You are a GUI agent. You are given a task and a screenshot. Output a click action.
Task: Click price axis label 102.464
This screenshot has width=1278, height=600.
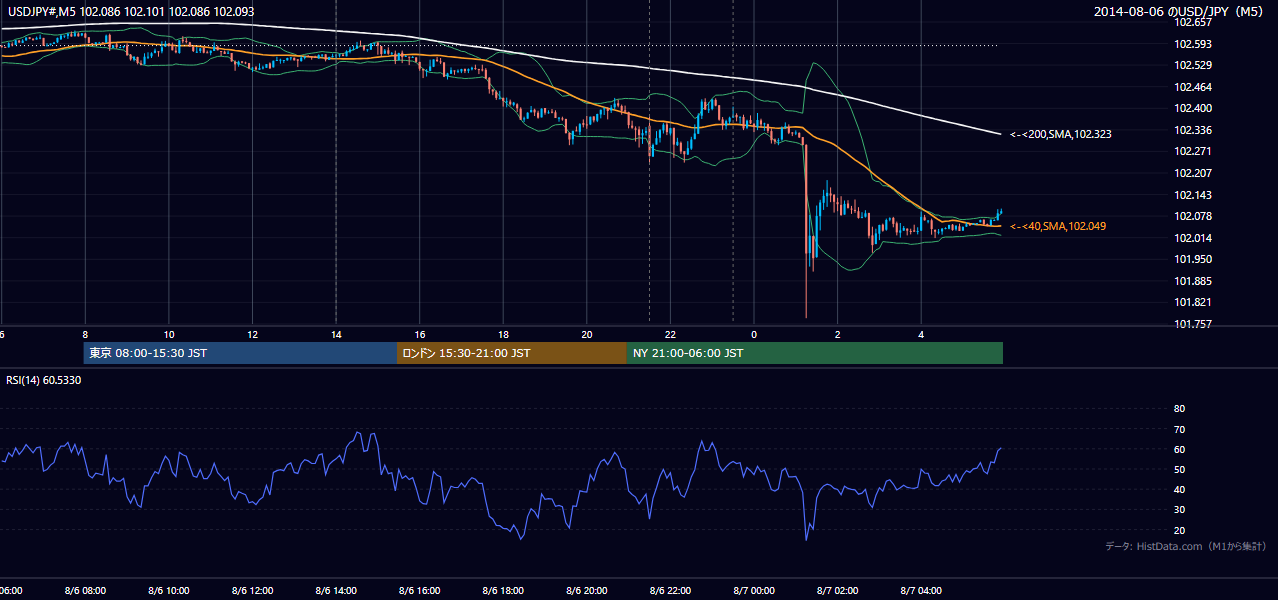point(1191,87)
